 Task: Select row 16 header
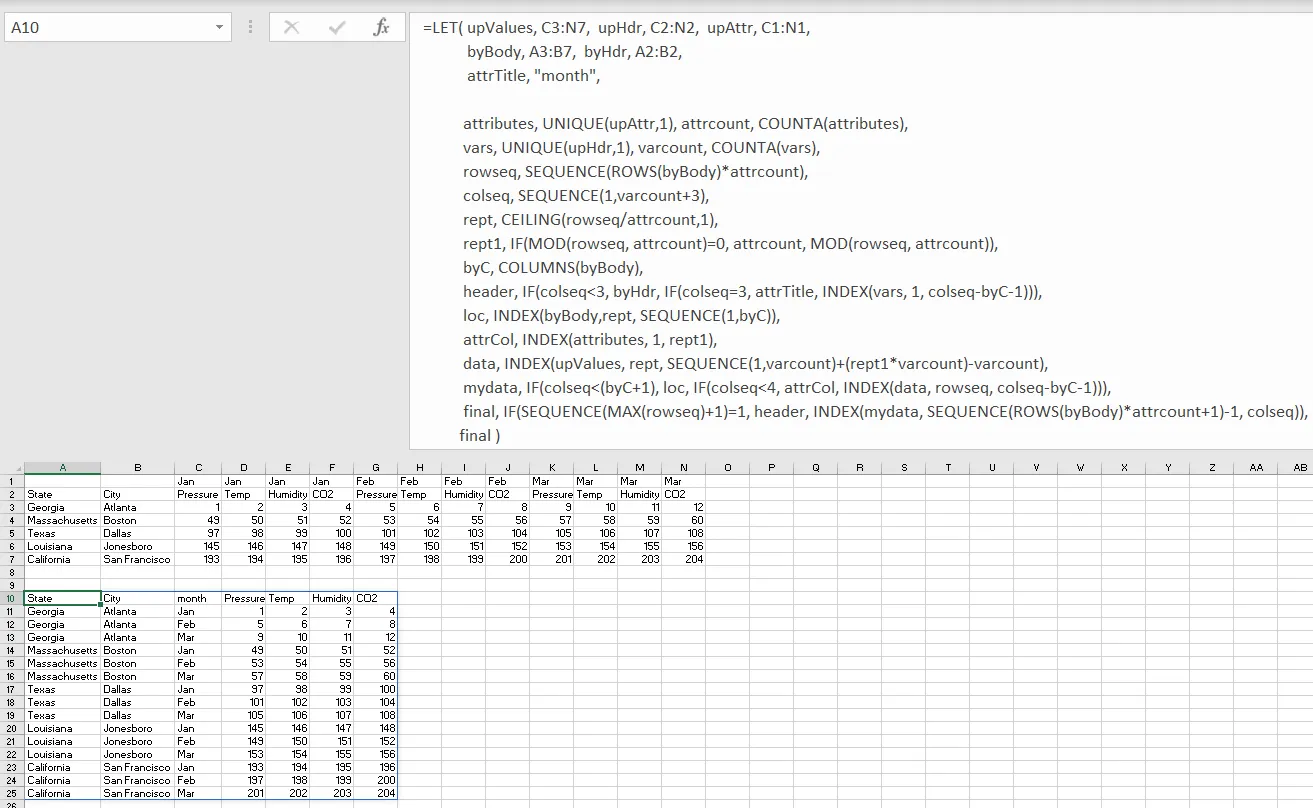tap(12, 676)
